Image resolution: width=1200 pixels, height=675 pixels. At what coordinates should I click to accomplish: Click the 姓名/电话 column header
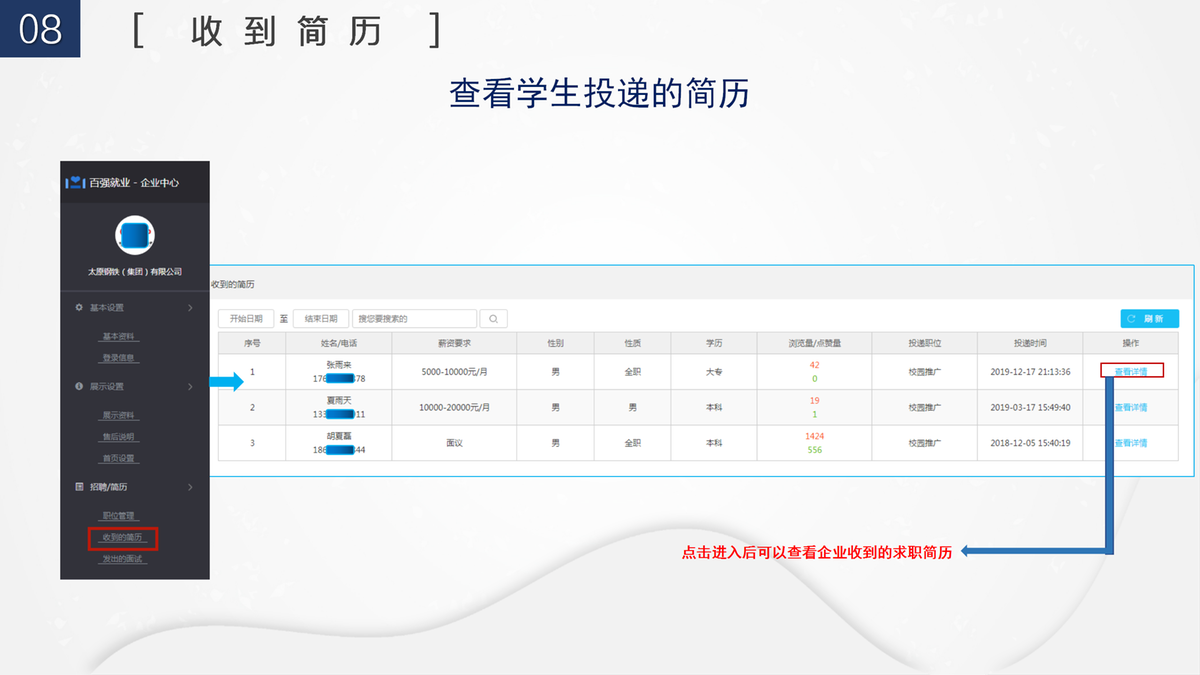(339, 343)
